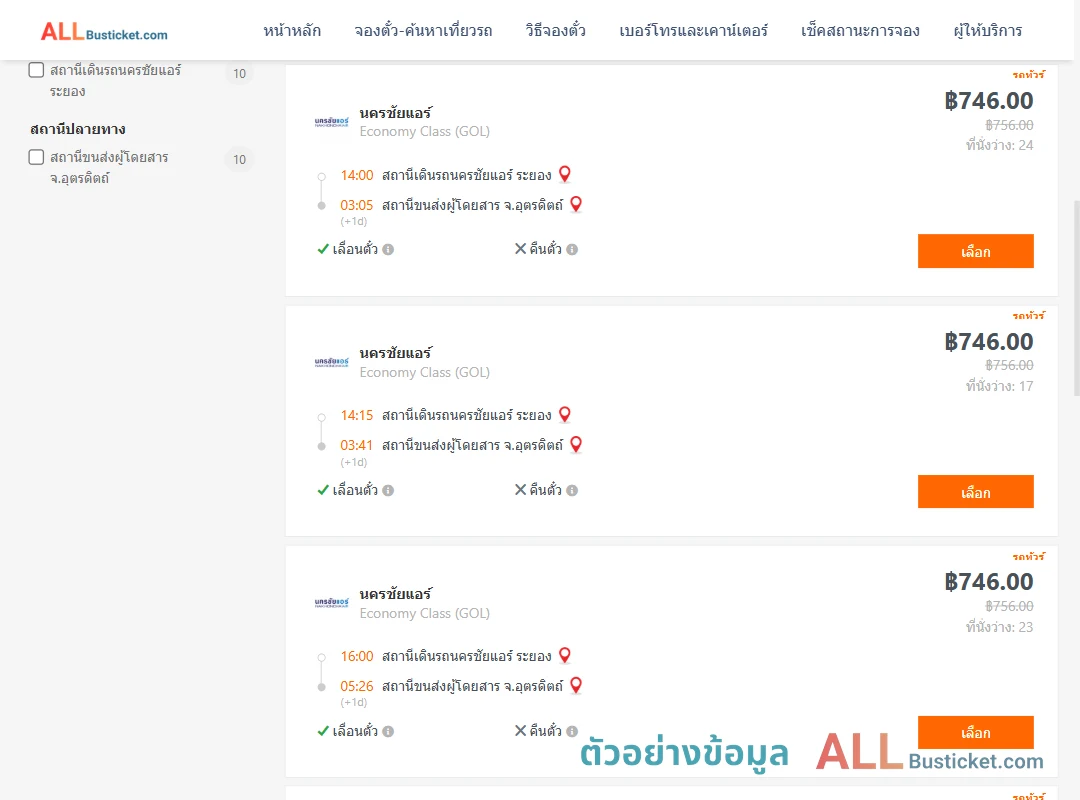The height and width of the screenshot is (800, 1080).
Task: Open เช็คสถานะการจอง menu item
Action: coord(860,31)
